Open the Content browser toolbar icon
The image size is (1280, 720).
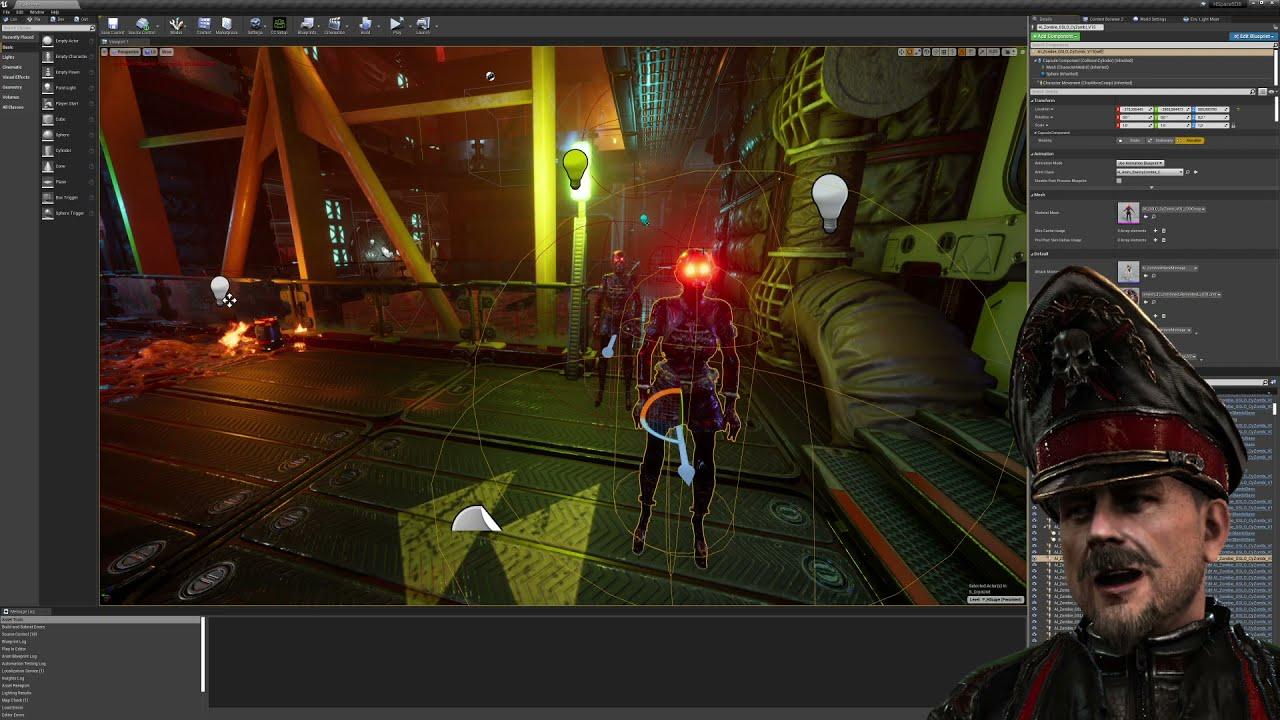click(204, 24)
